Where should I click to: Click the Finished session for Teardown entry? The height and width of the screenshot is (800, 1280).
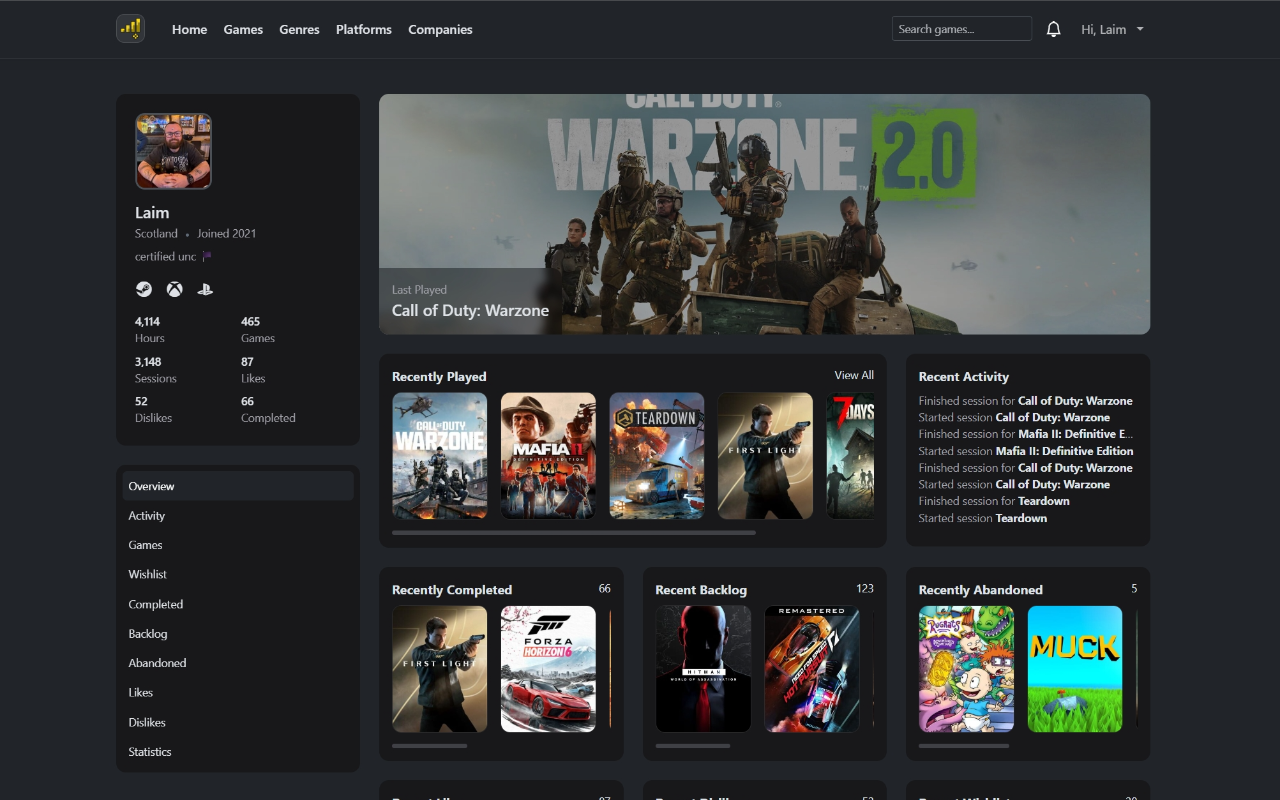click(994, 501)
